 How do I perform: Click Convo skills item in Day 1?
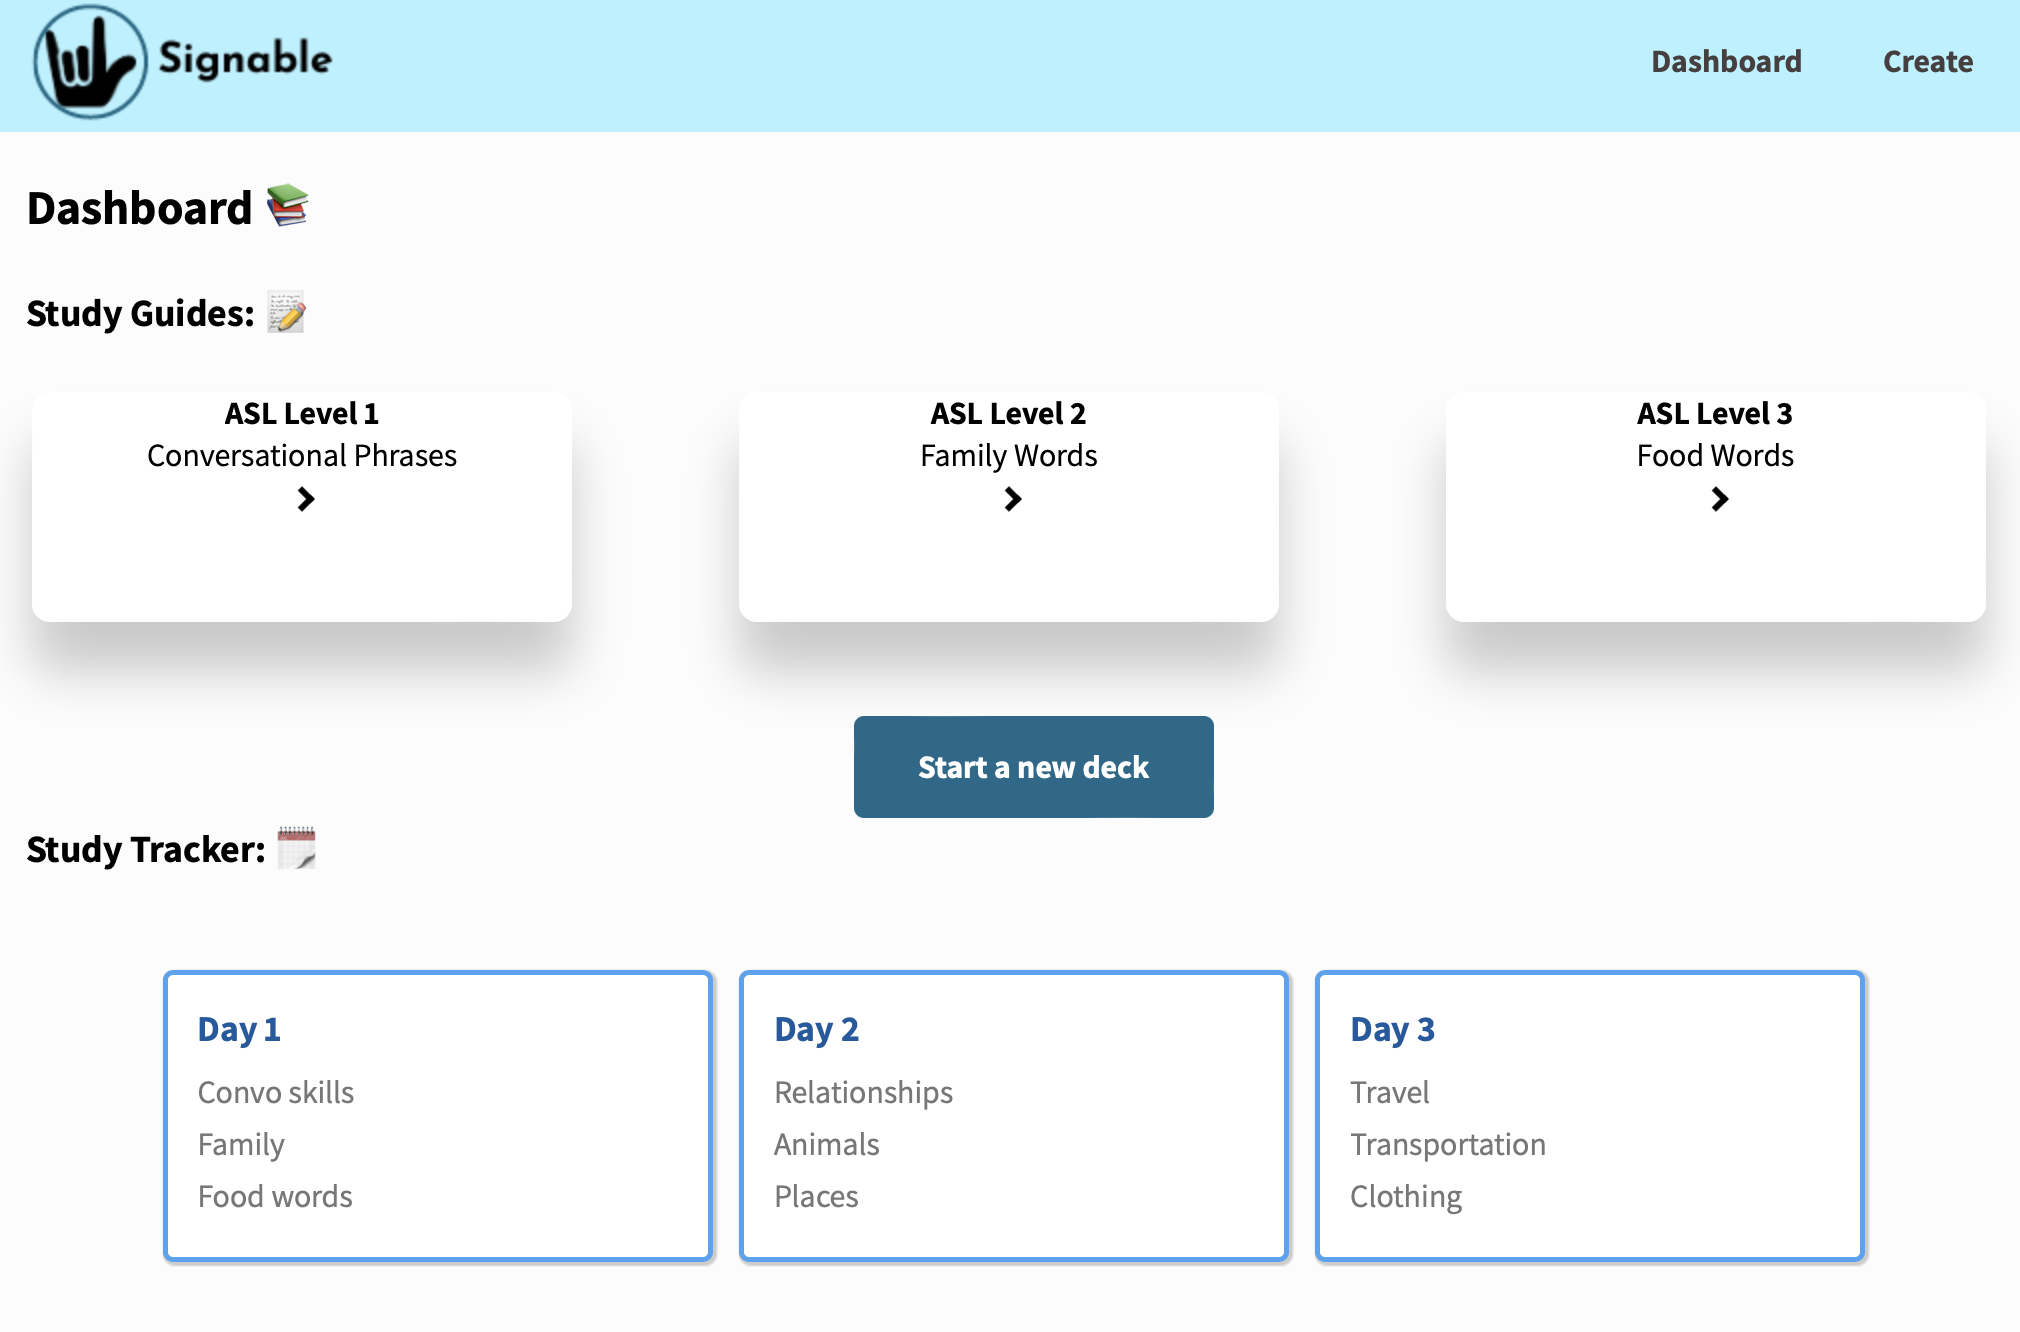[x=276, y=1092]
